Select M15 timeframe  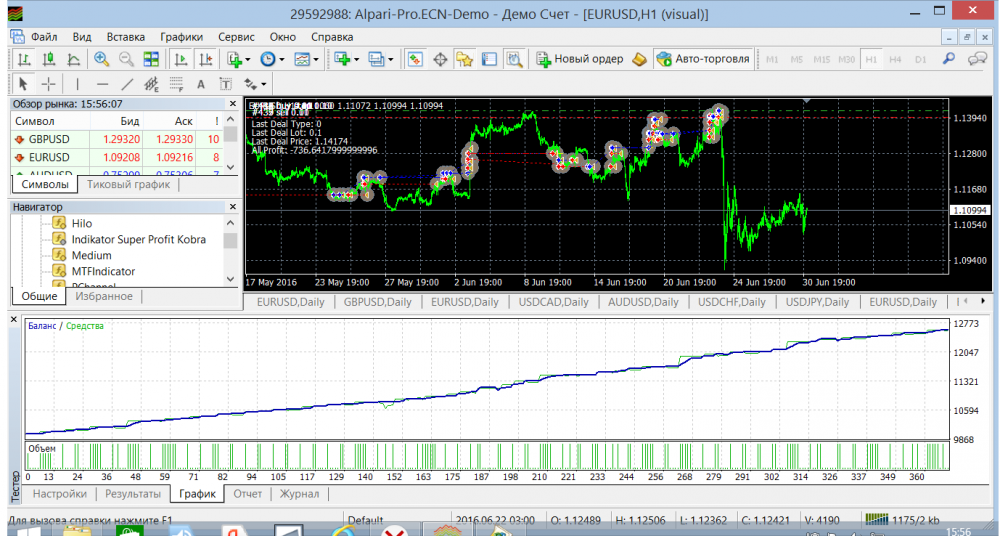point(821,59)
